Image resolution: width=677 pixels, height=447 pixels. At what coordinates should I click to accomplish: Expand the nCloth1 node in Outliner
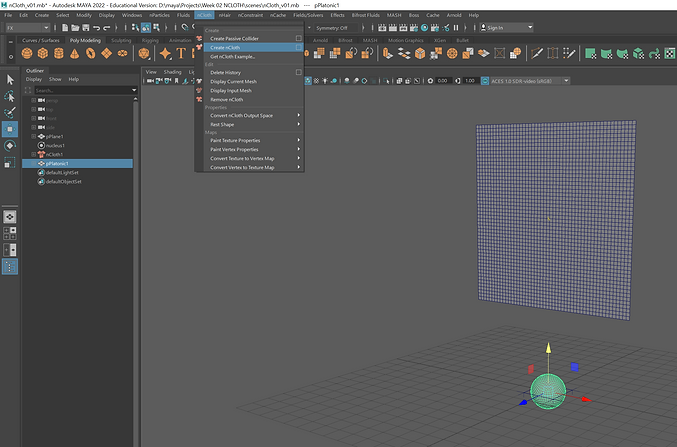[x=33, y=154]
